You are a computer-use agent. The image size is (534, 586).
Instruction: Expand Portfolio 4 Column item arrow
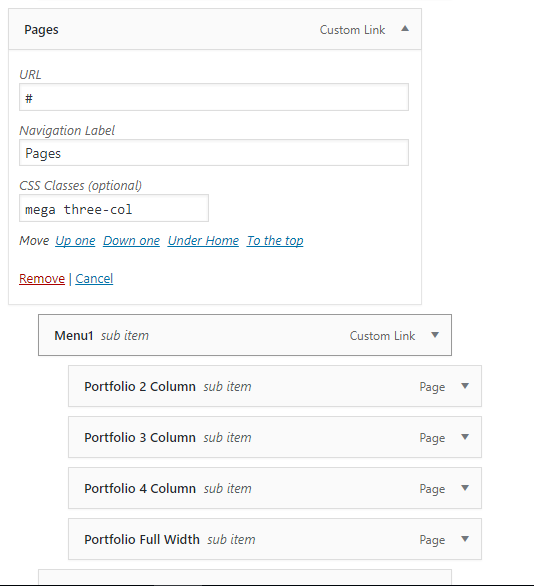(465, 488)
